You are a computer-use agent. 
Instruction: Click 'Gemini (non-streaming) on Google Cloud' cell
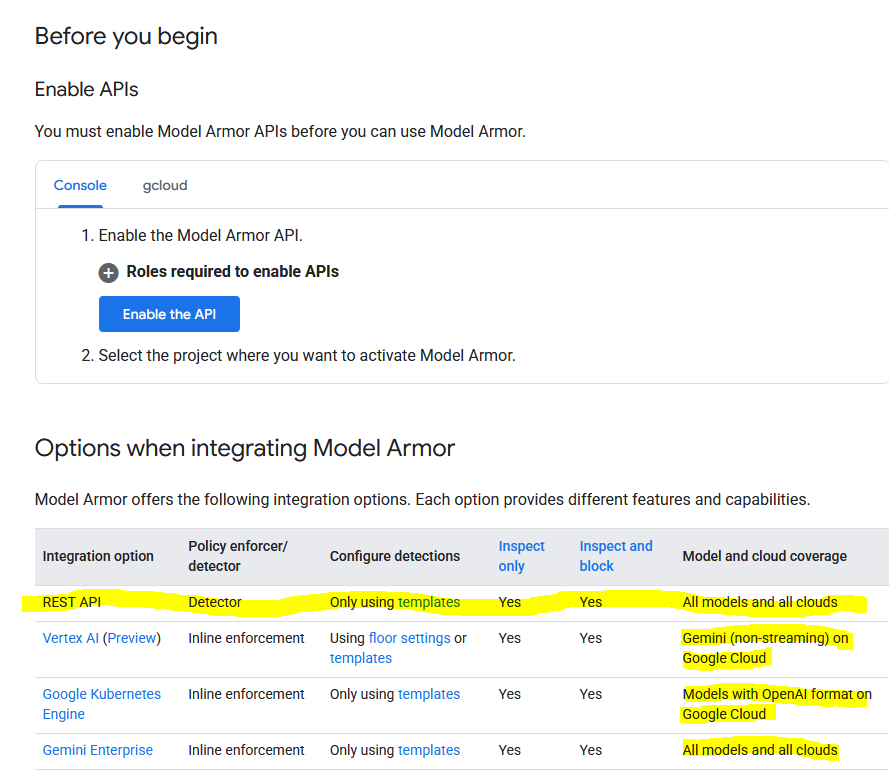point(765,648)
